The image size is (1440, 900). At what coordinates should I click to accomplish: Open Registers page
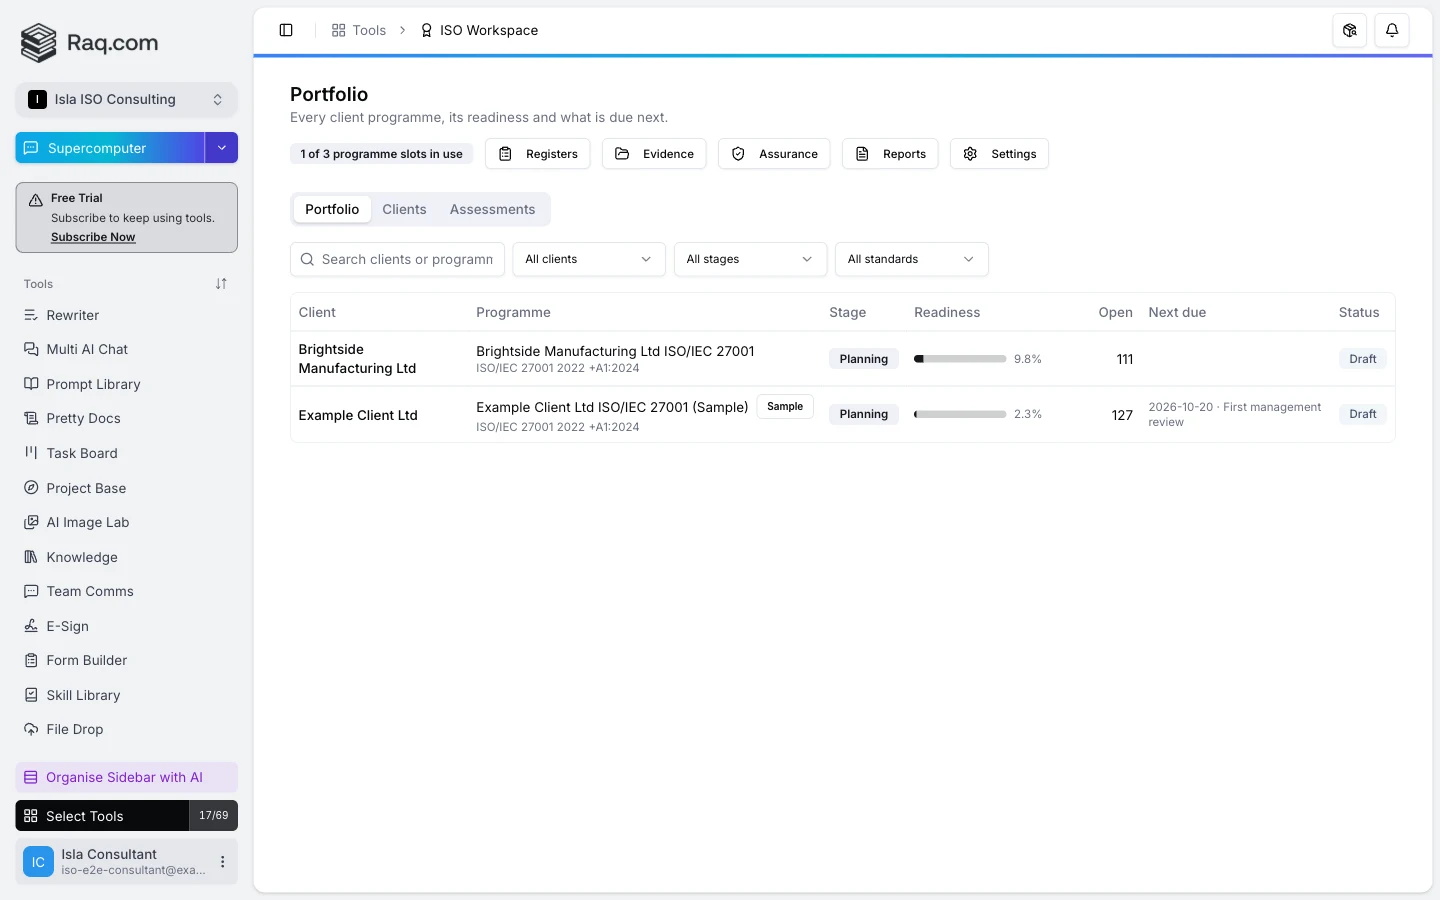(538, 154)
